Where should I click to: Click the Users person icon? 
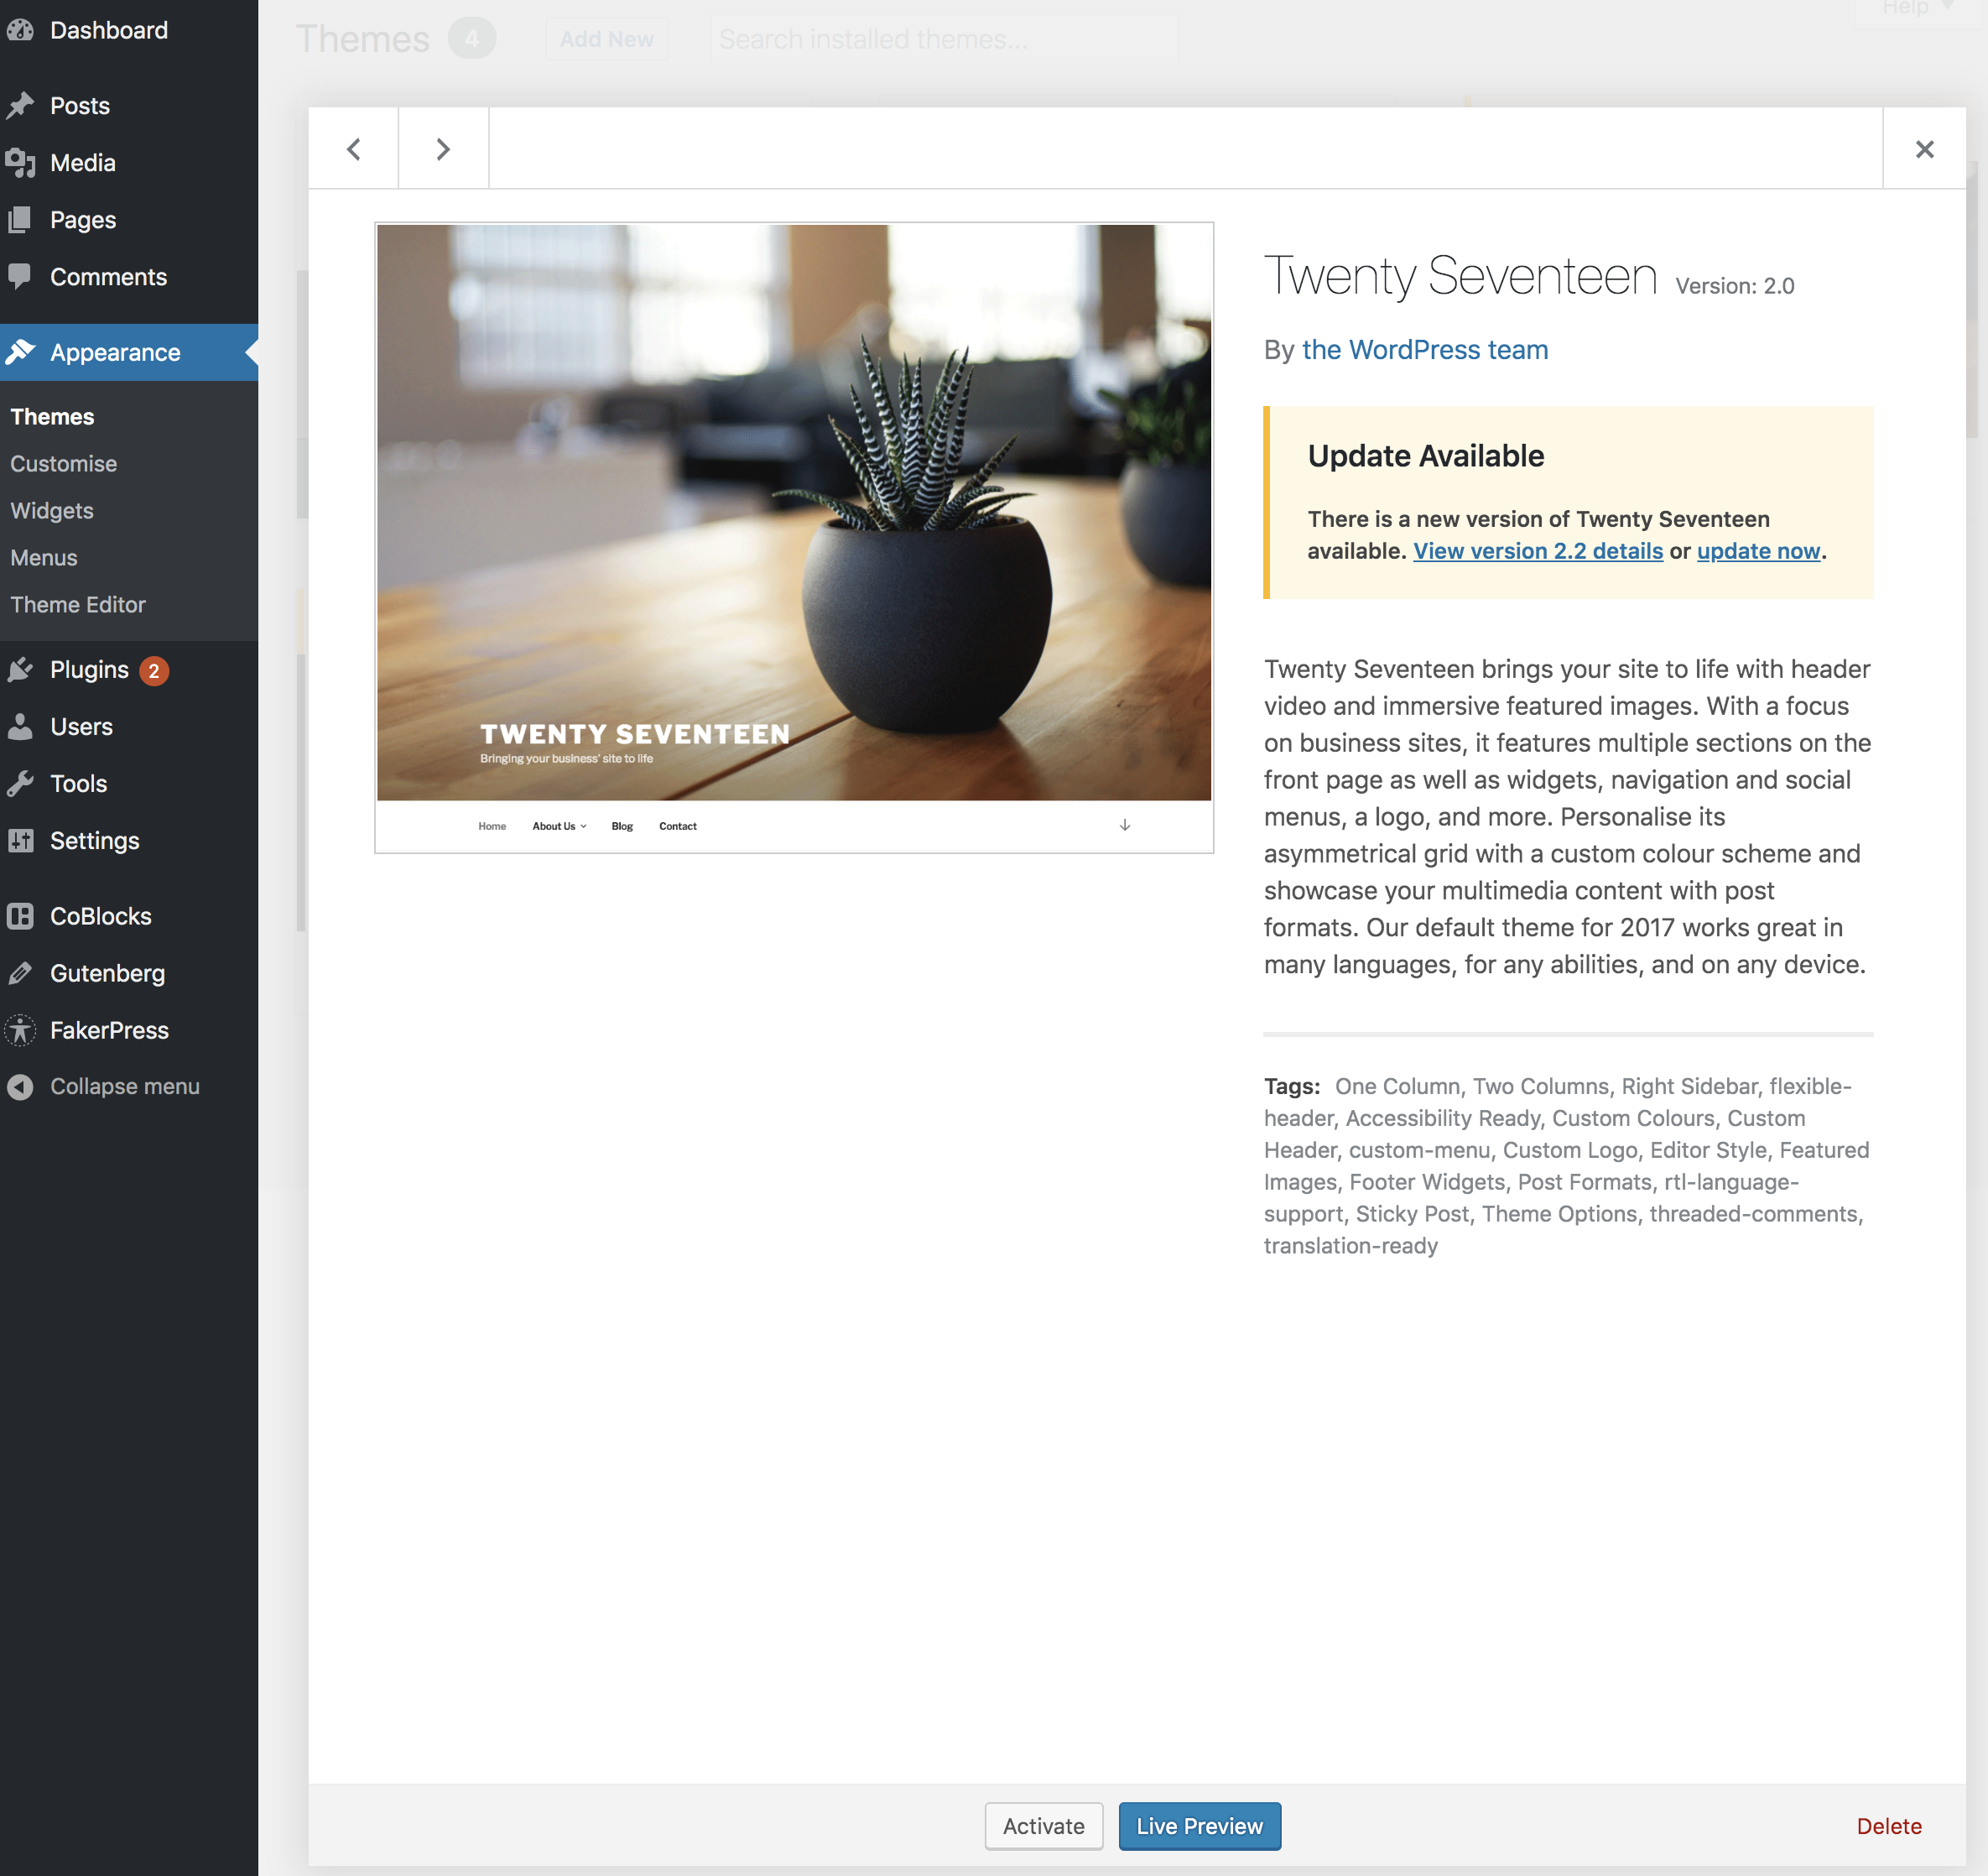click(20, 727)
